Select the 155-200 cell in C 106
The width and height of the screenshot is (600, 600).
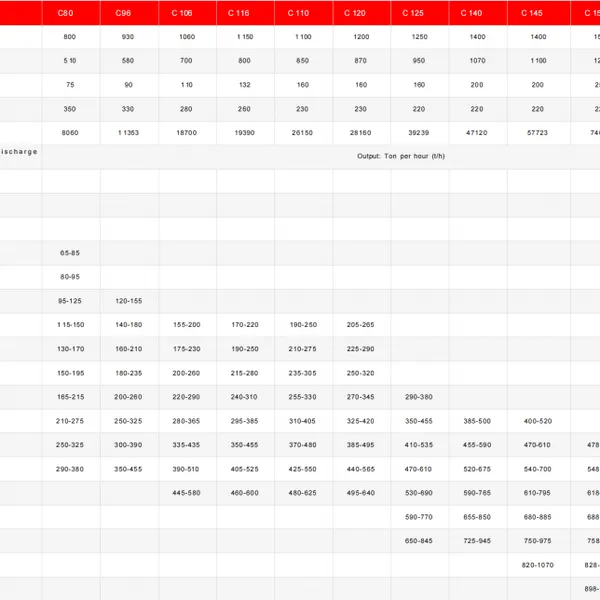point(187,325)
